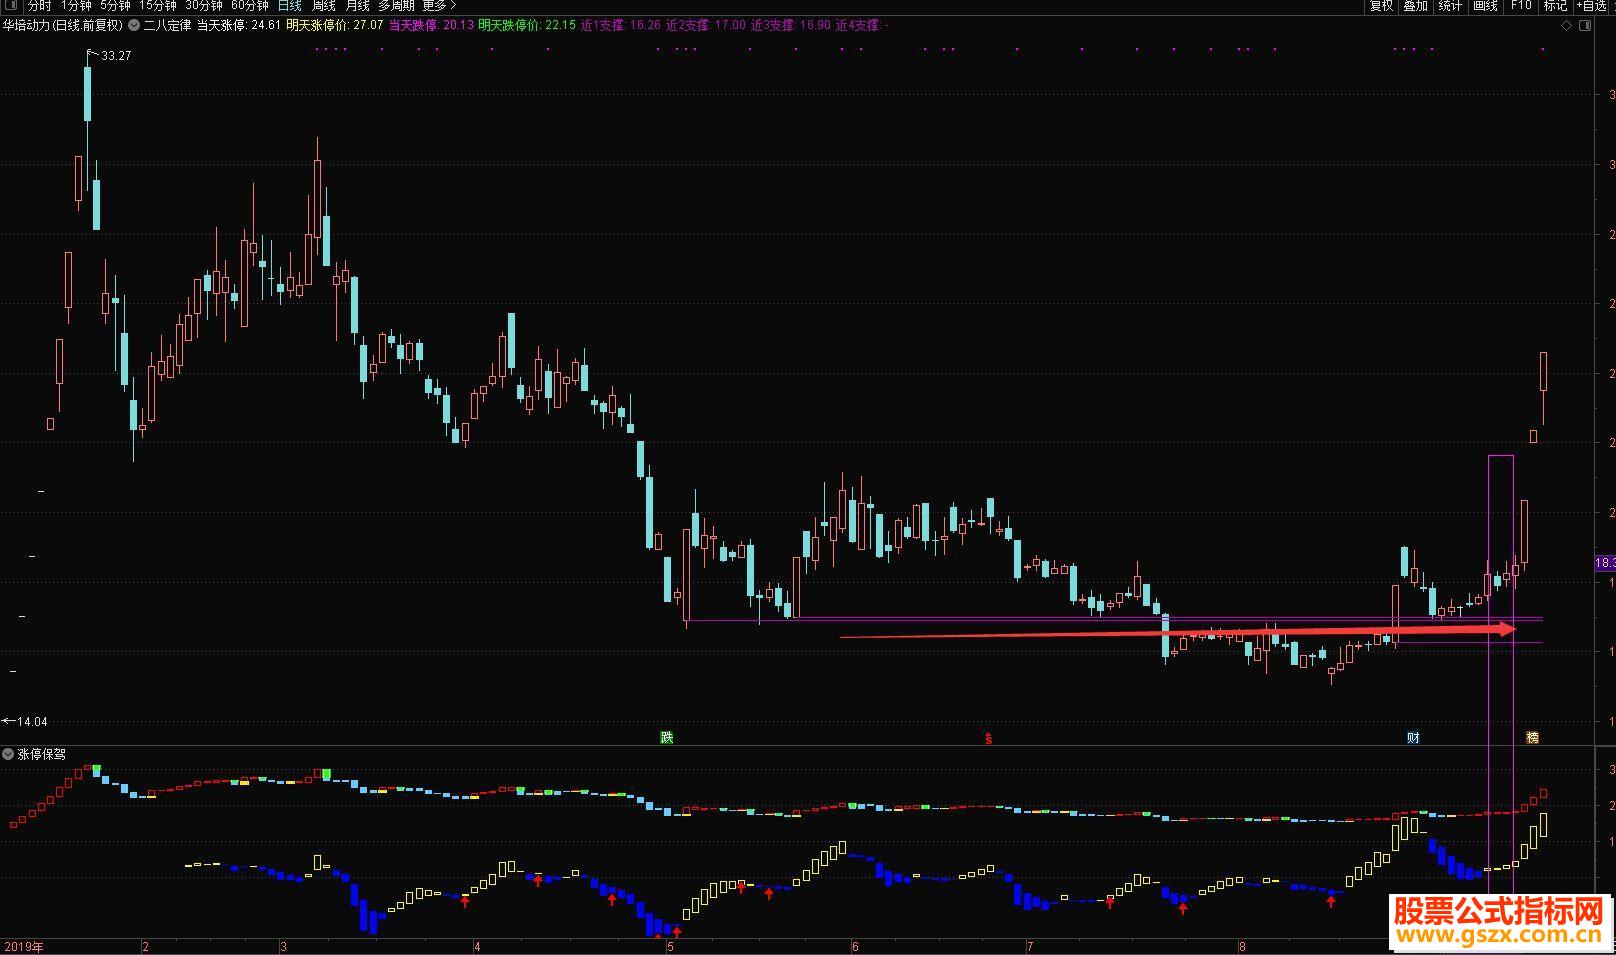Click month 6 on the time axis
Screen dimensions: 1616x955
click(855, 946)
